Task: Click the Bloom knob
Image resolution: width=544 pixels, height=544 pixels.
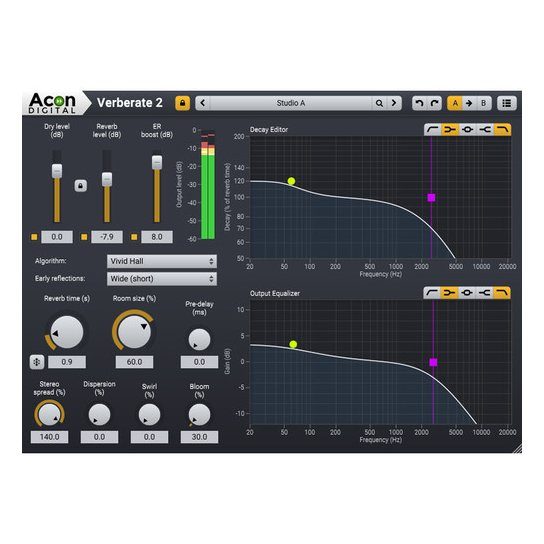Action: [x=199, y=415]
